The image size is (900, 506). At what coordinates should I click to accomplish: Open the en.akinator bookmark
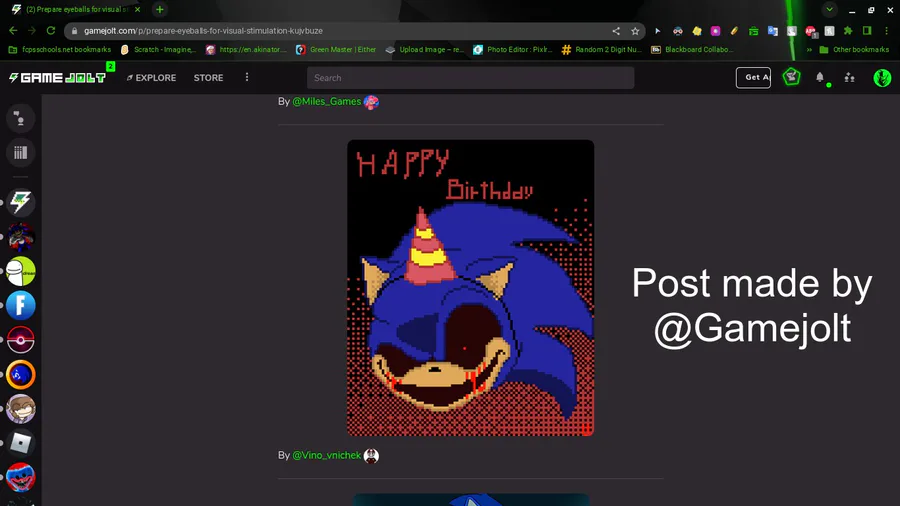(x=246, y=50)
